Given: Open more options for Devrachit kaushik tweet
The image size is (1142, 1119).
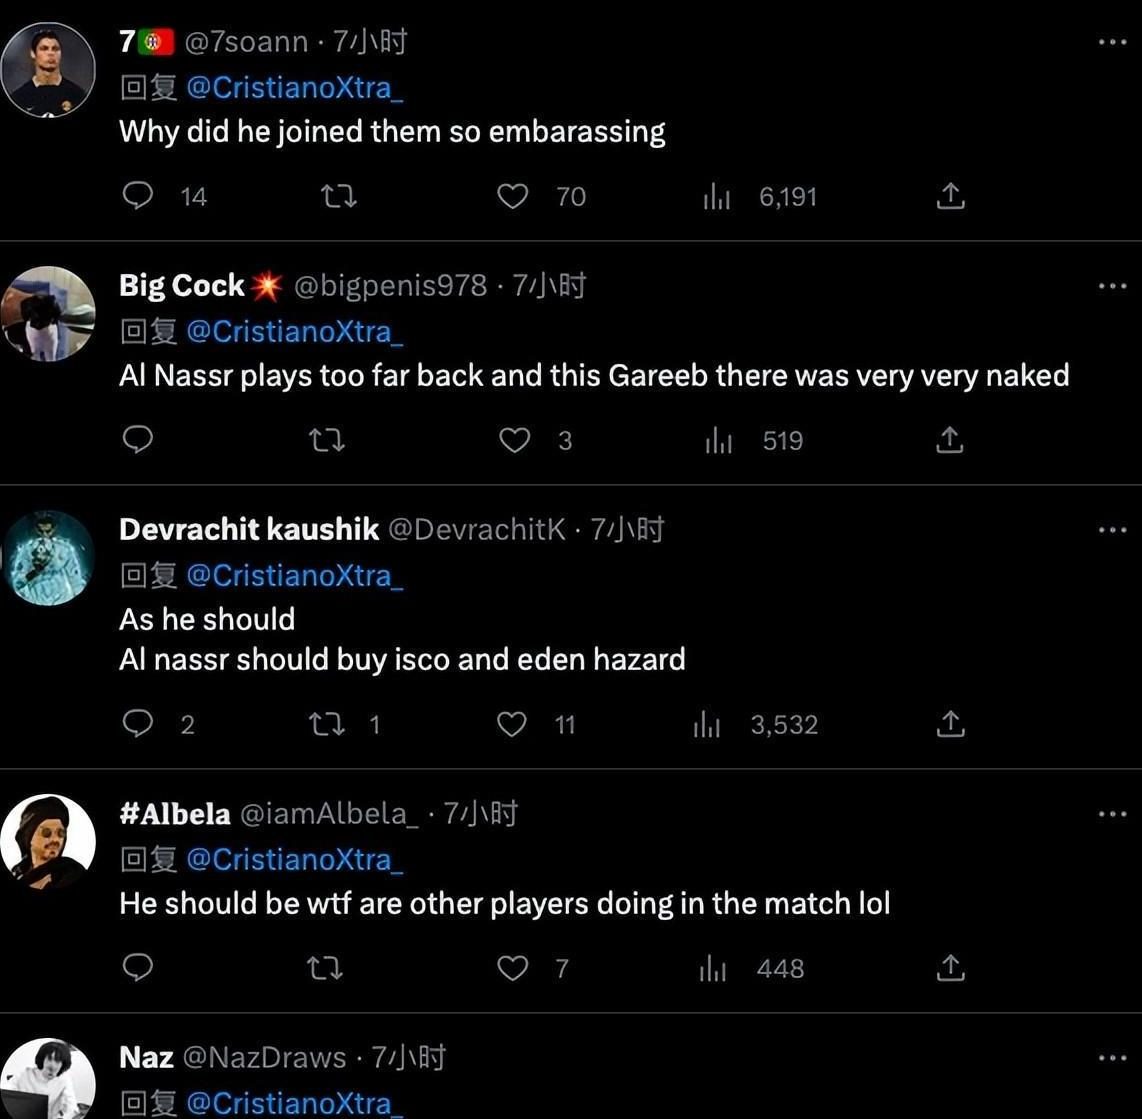Looking at the screenshot, I should [1112, 530].
